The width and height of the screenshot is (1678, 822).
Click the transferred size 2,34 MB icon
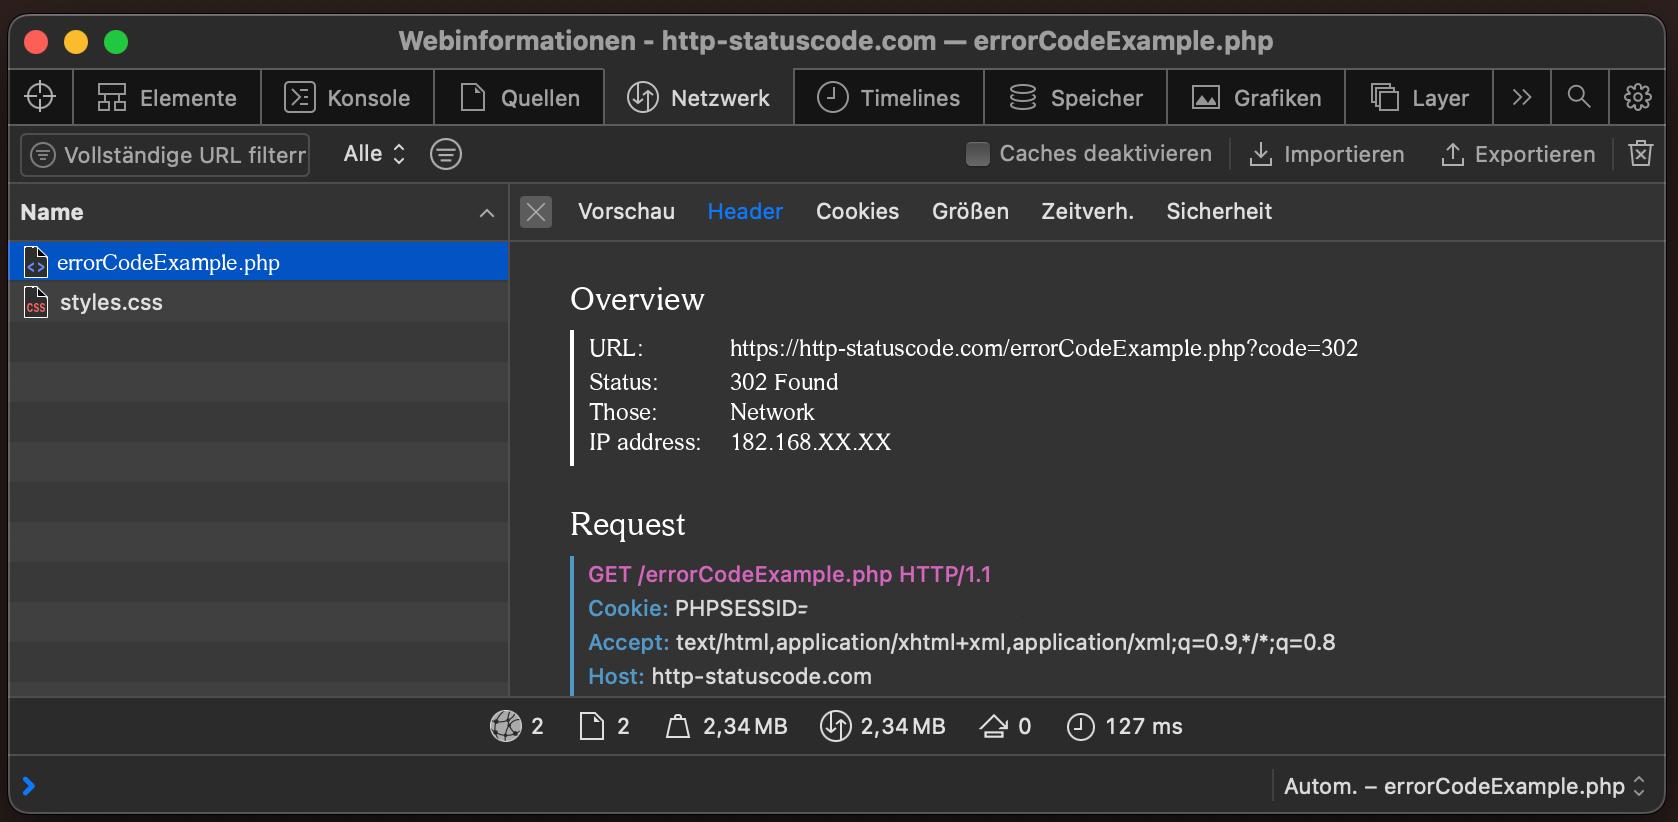[835, 726]
